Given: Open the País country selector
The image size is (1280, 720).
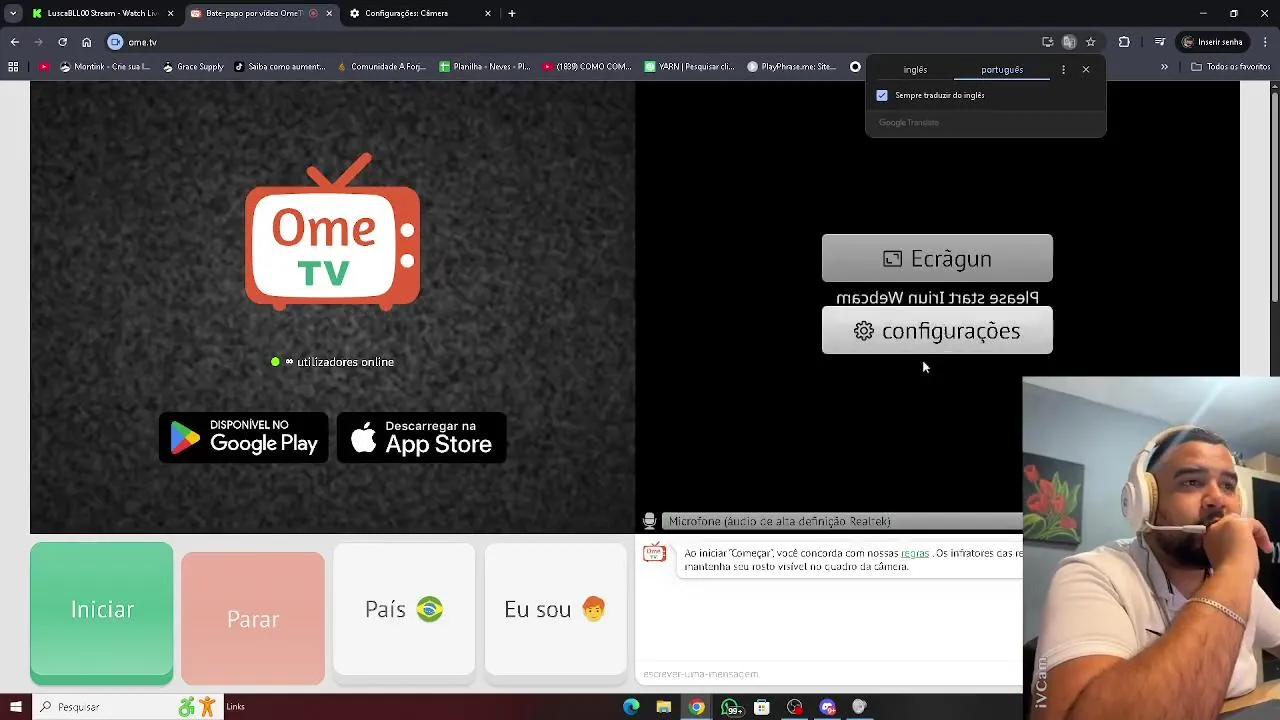Looking at the screenshot, I should tap(404, 610).
